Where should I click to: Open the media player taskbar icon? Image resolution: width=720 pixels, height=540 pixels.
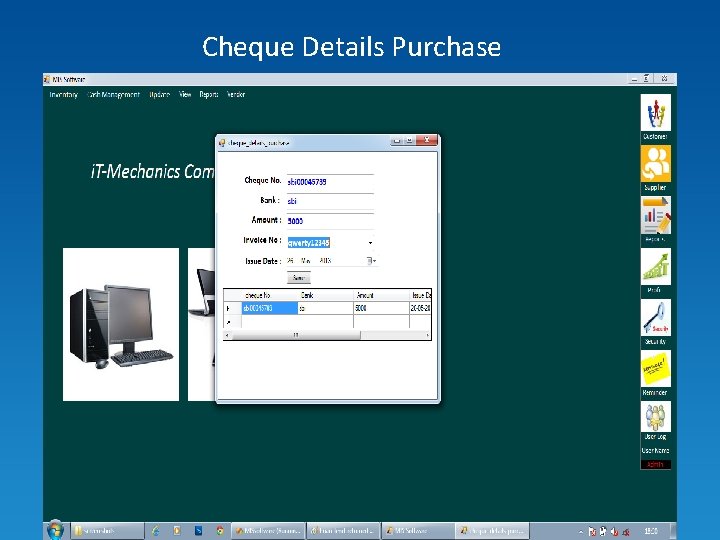click(177, 530)
